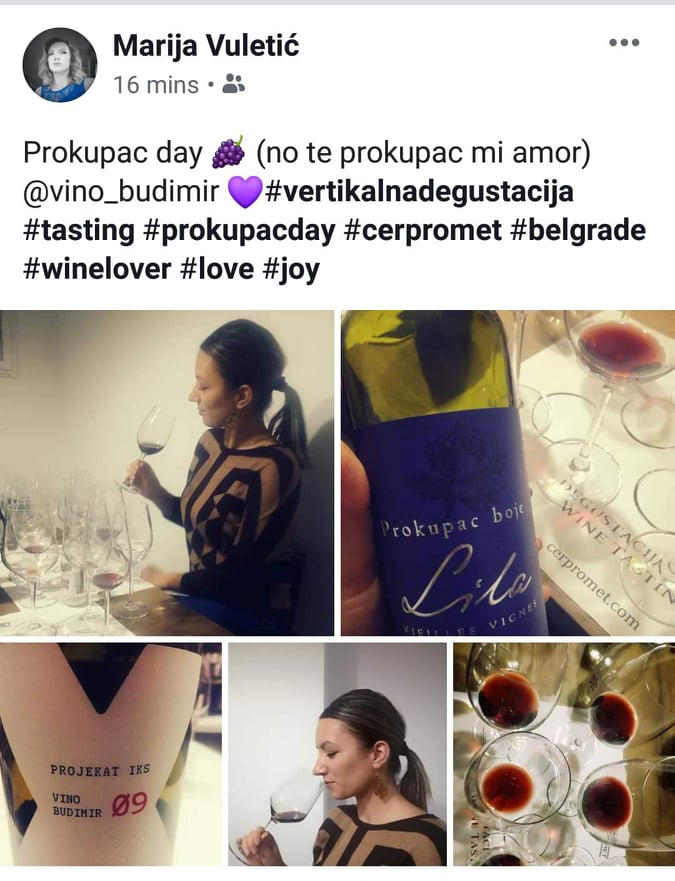Screen dimensions: 675x881
Task: Open Marija Vuletić's profile name link
Action: tap(206, 46)
